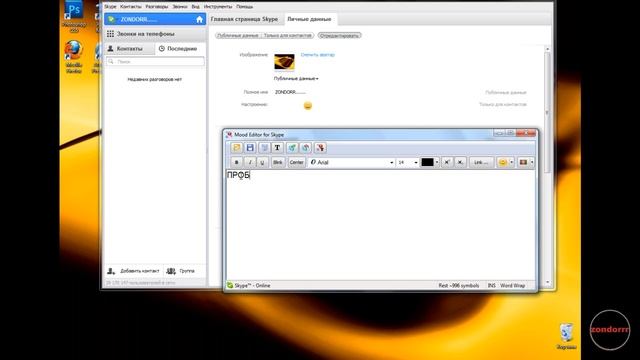Click the Сменить аватар link
640x360 pixels.
(318, 55)
